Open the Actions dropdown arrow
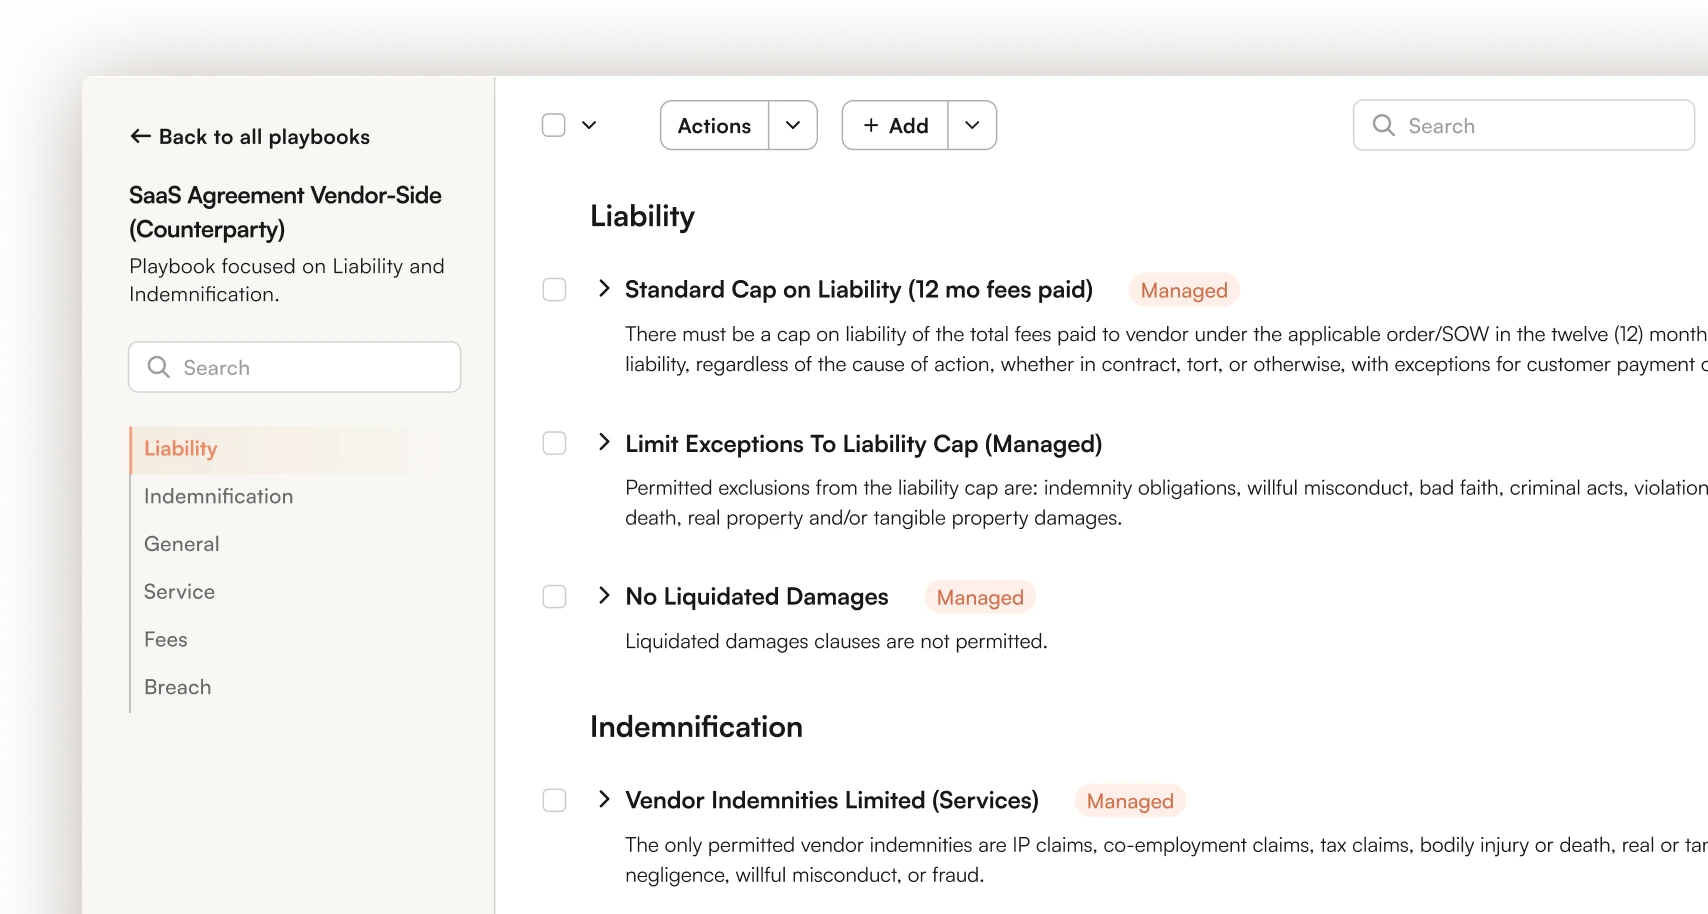Image resolution: width=1708 pixels, height=914 pixels. click(793, 125)
